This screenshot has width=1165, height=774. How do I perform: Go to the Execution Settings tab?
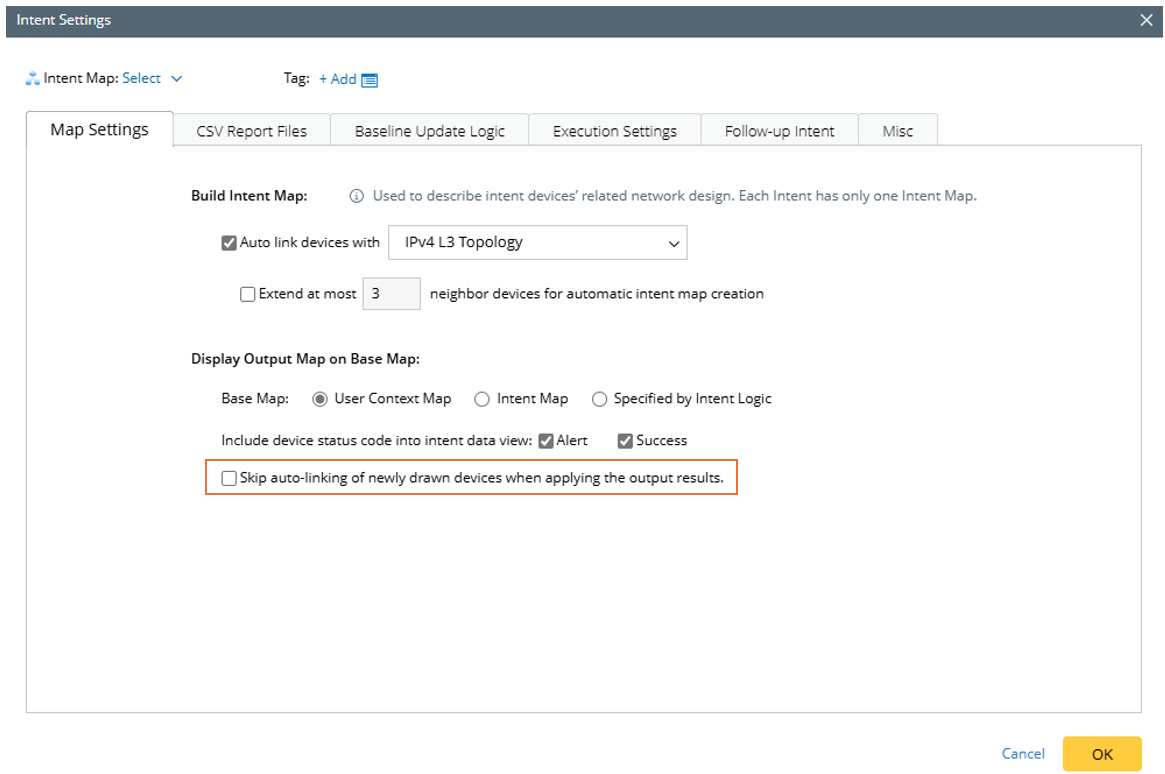point(614,131)
